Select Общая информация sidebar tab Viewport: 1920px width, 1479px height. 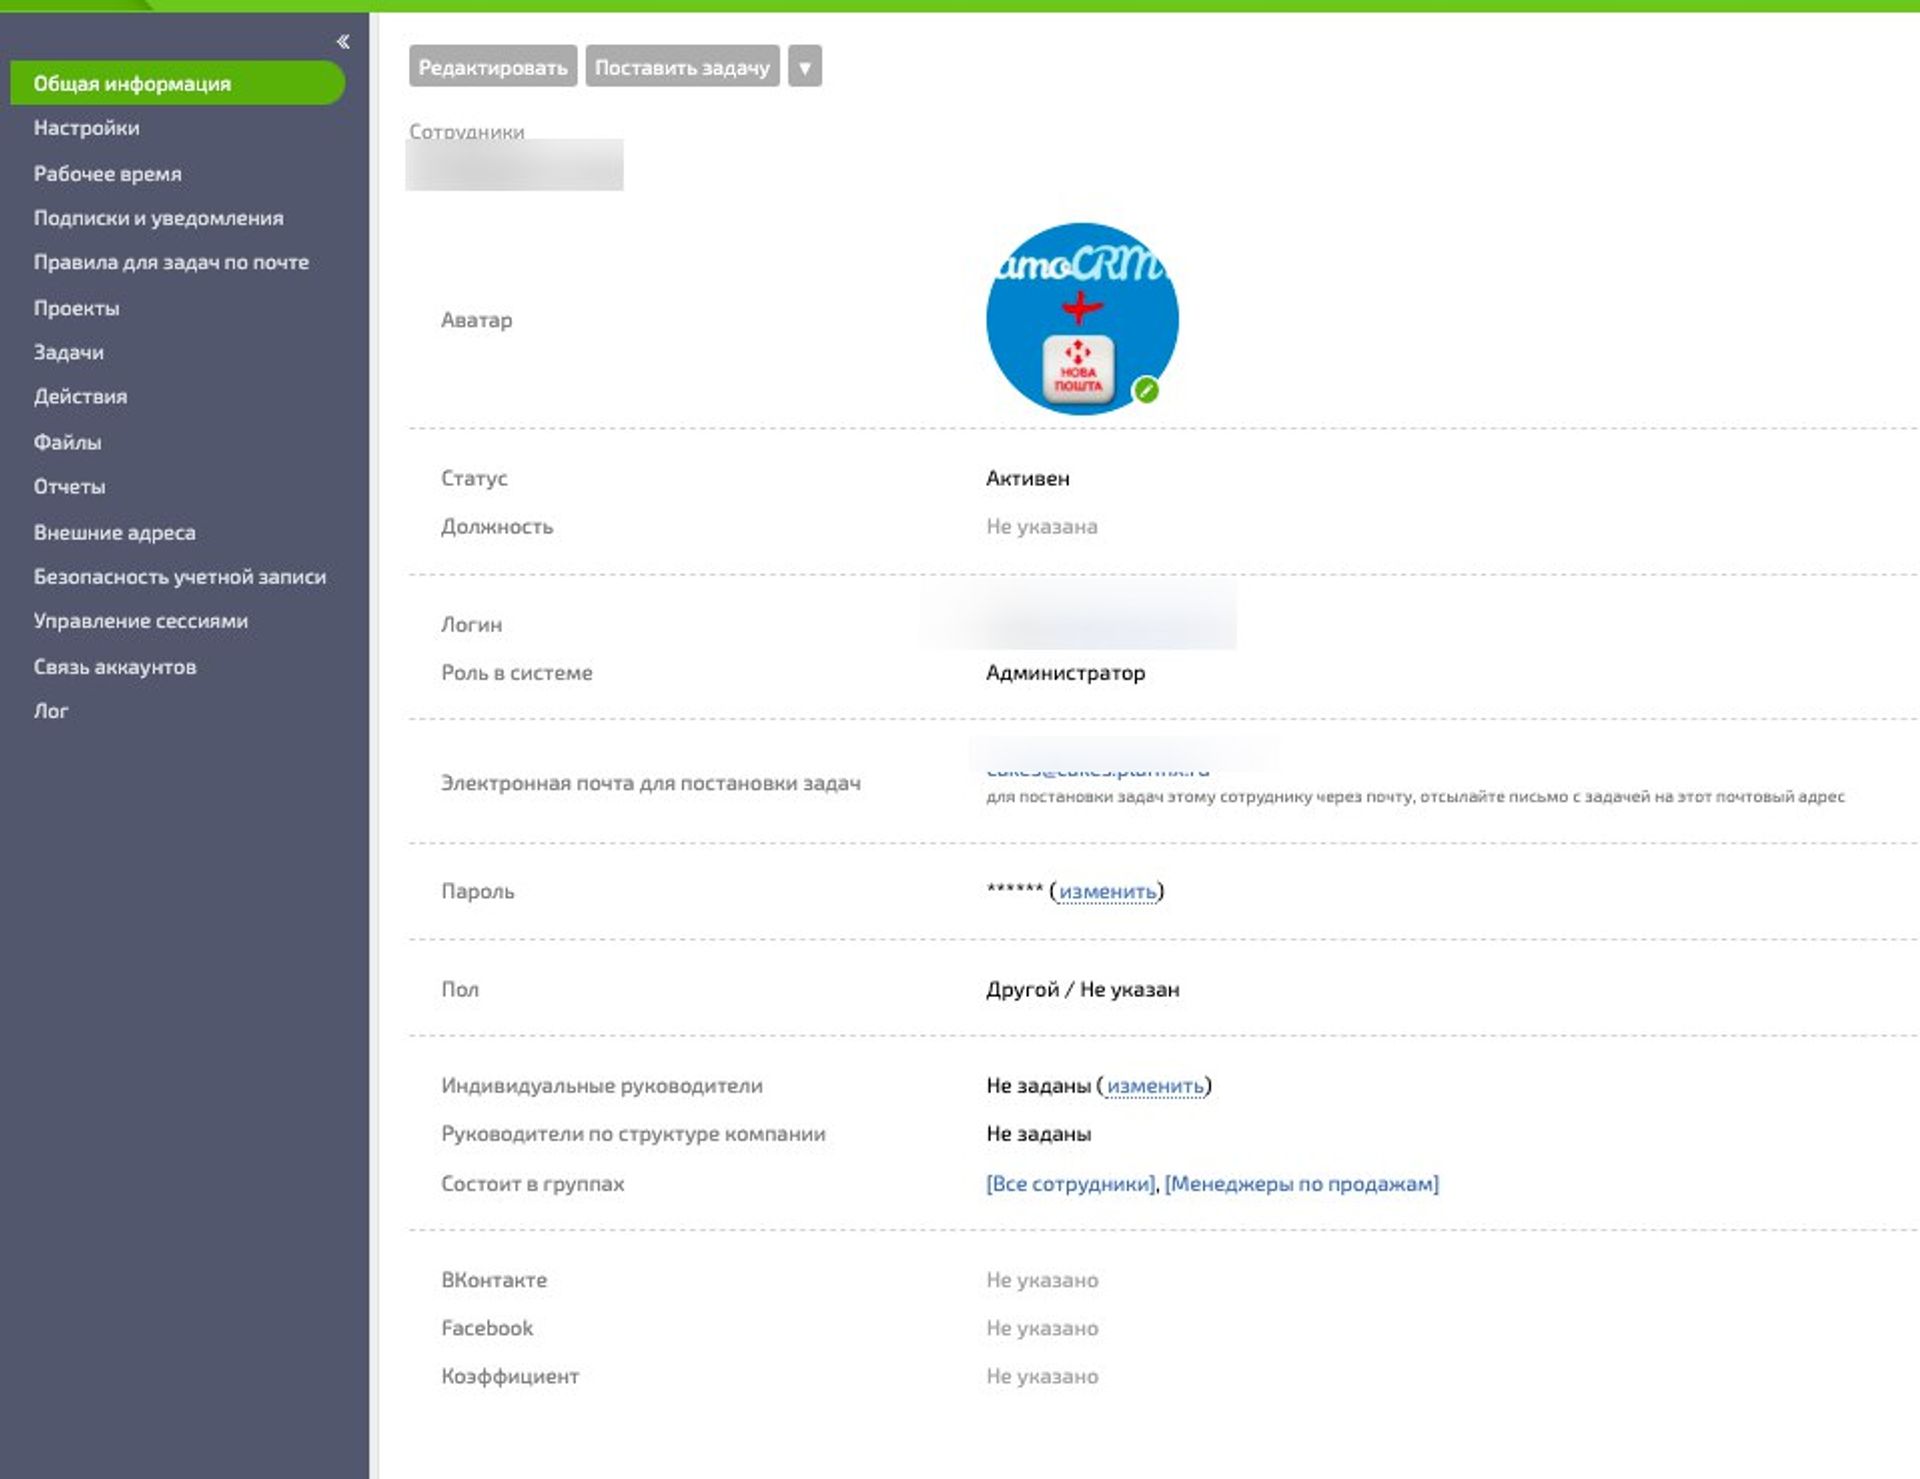coord(132,84)
